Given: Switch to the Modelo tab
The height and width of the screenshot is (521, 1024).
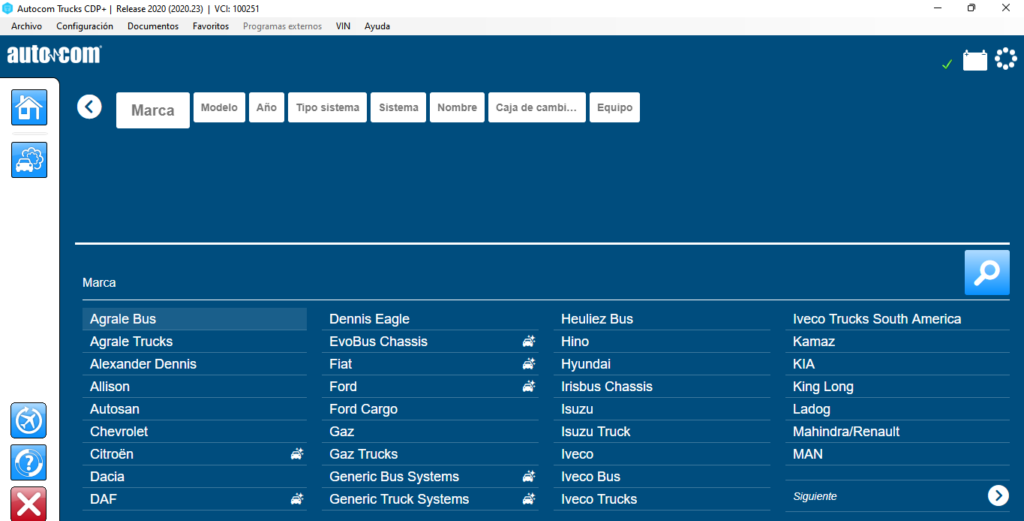Looking at the screenshot, I should [x=219, y=107].
